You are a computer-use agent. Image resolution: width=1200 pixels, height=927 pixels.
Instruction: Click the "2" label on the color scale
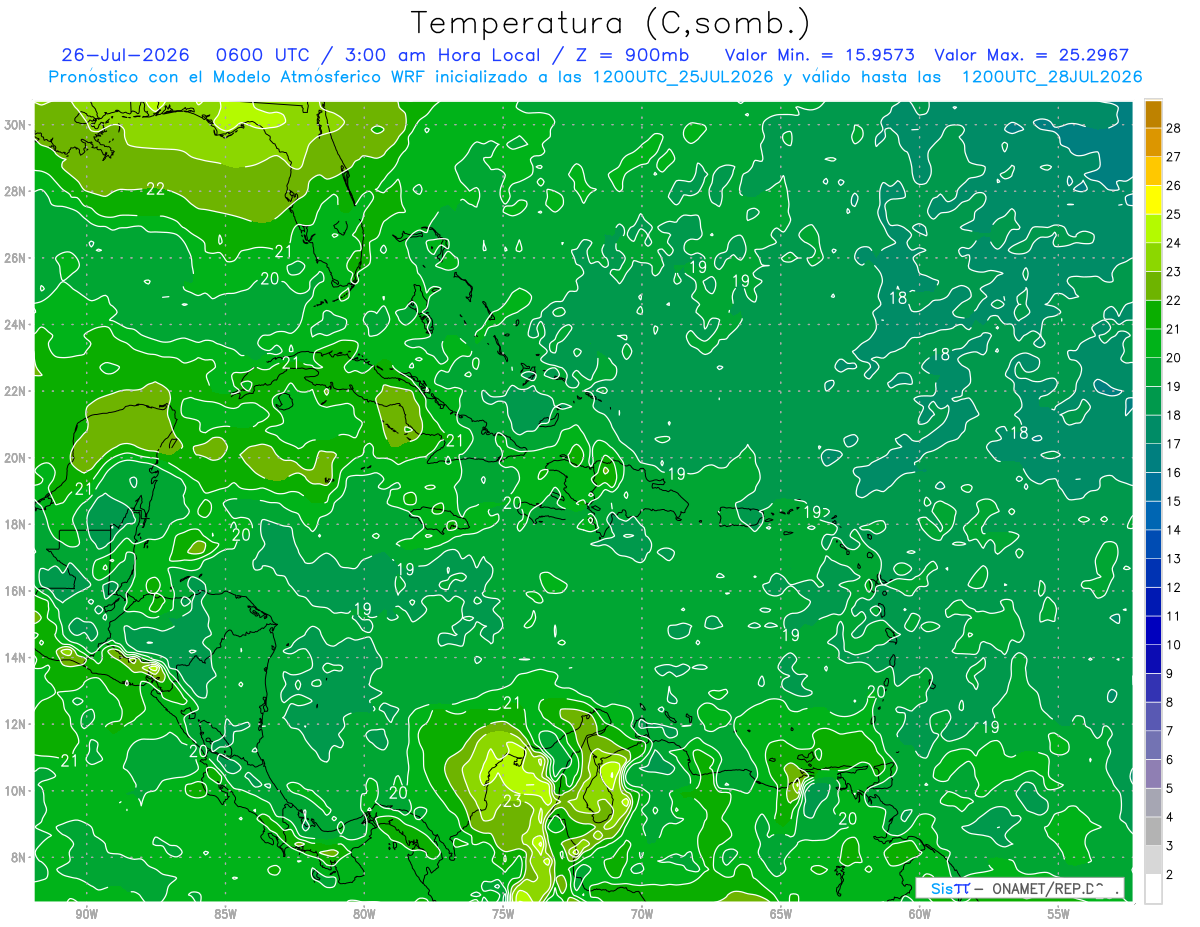tap(1170, 875)
